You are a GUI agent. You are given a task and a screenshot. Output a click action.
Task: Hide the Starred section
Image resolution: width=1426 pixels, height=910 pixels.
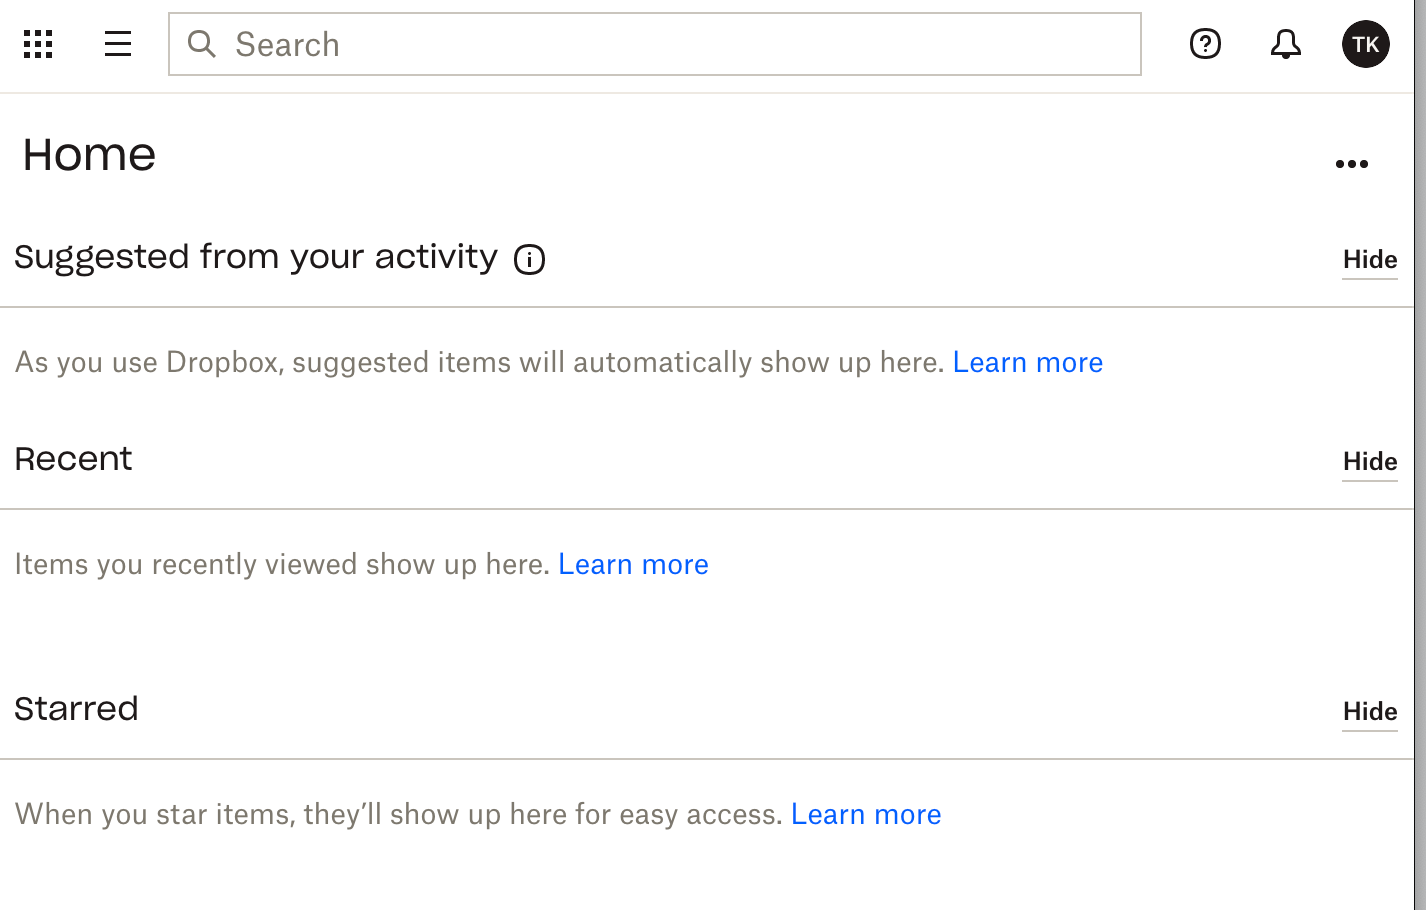[1370, 712]
